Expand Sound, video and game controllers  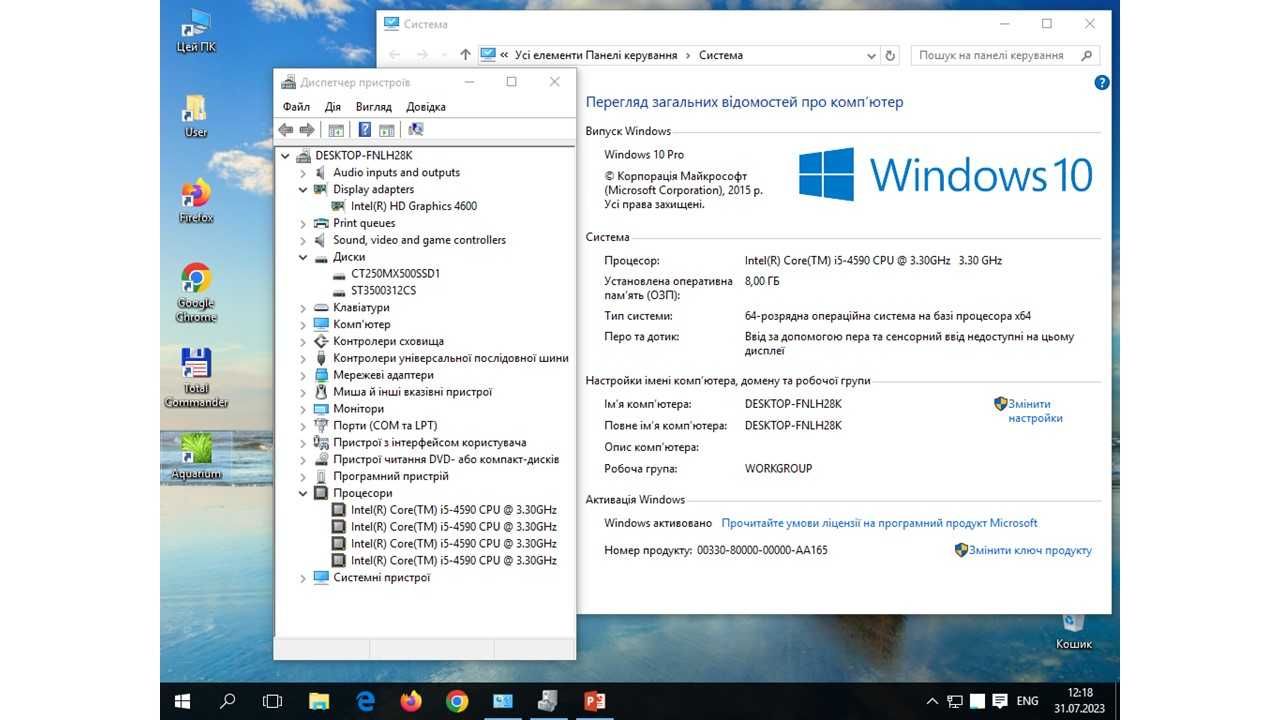303,240
